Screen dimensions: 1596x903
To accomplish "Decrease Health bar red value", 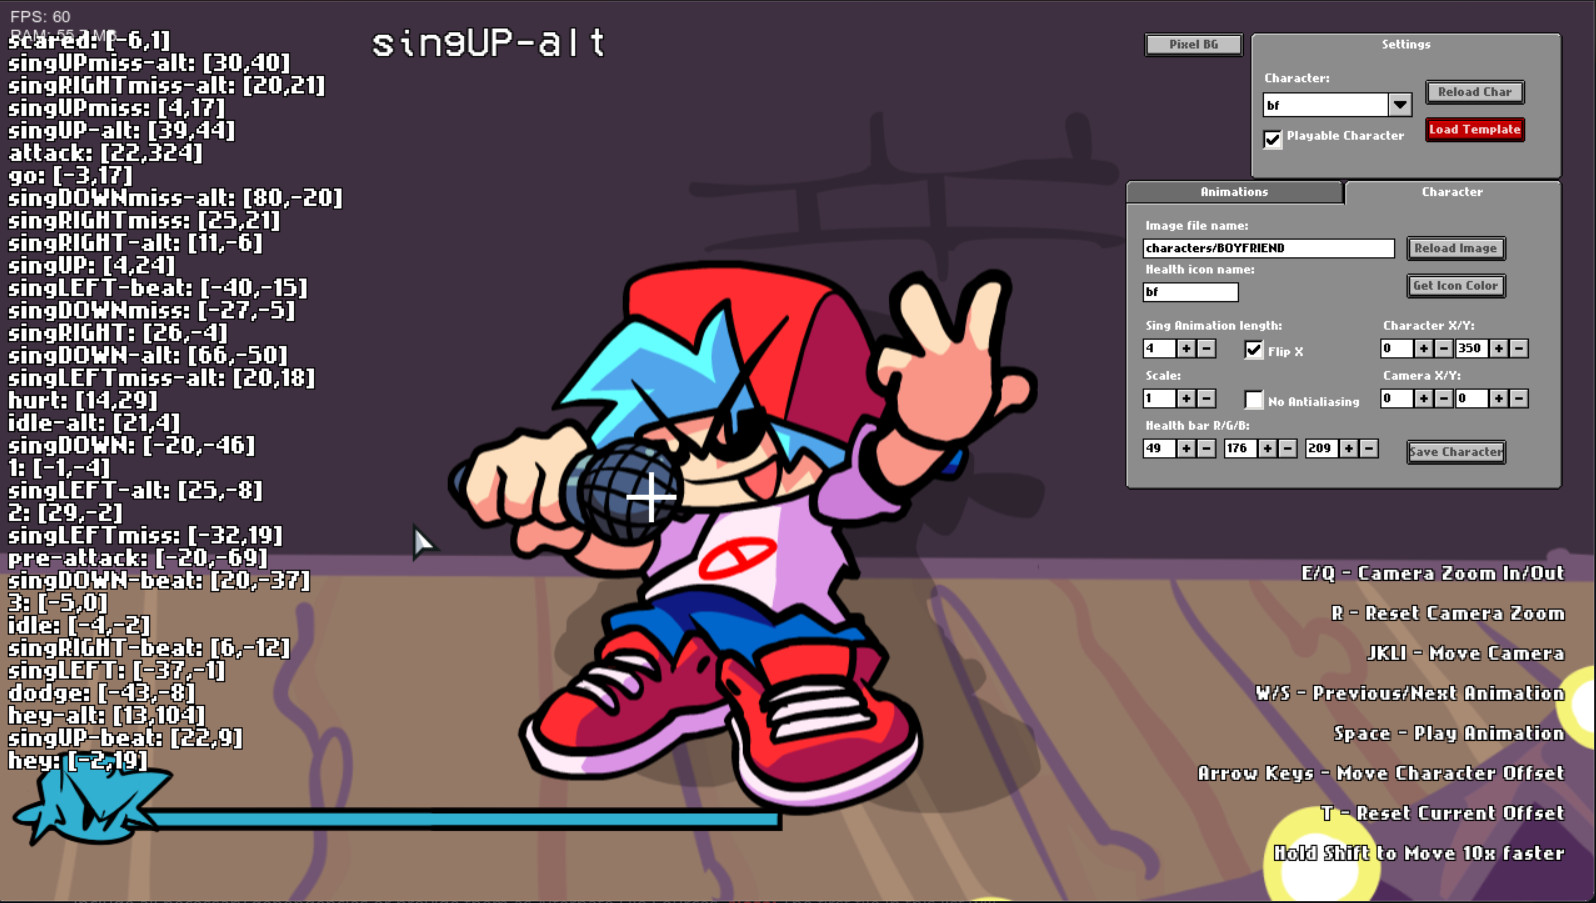I will [1207, 449].
